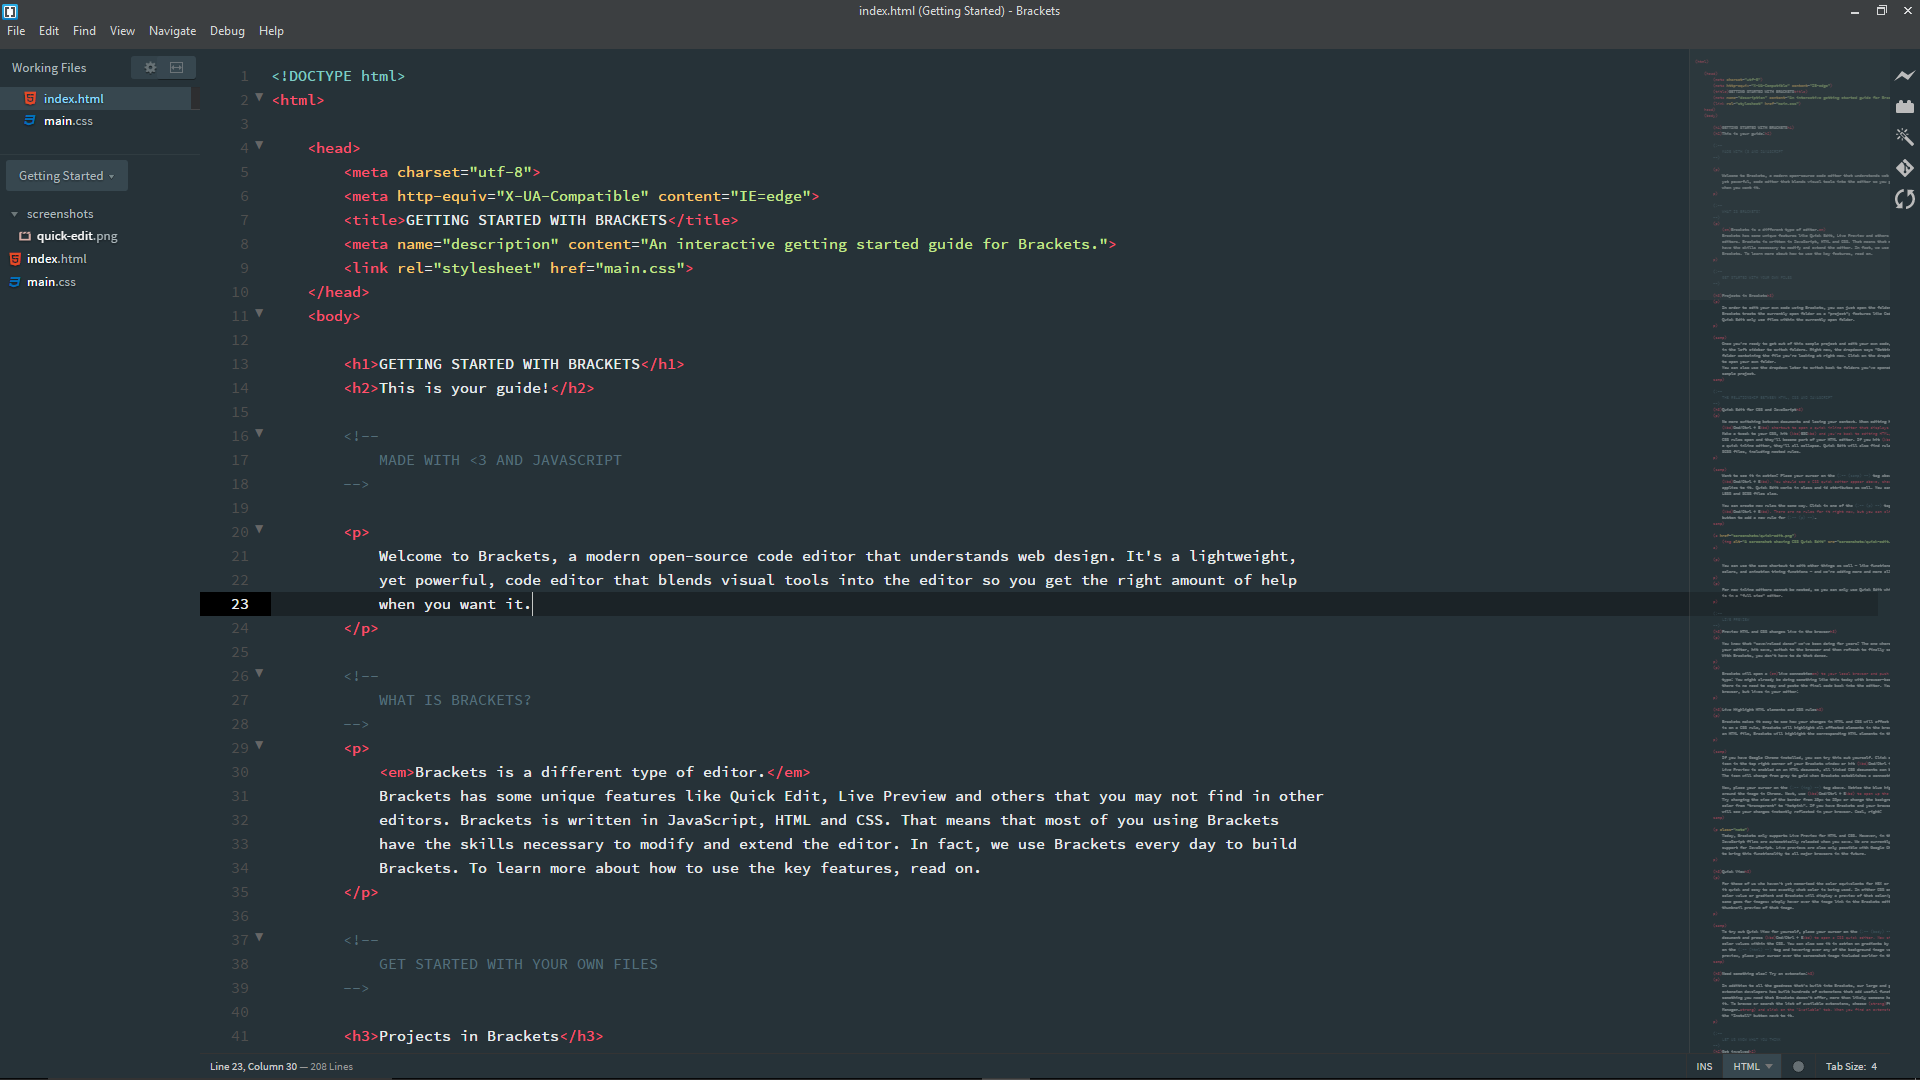Collapse the head tag fold marker
Screen dimensions: 1920x1080
tap(259, 146)
